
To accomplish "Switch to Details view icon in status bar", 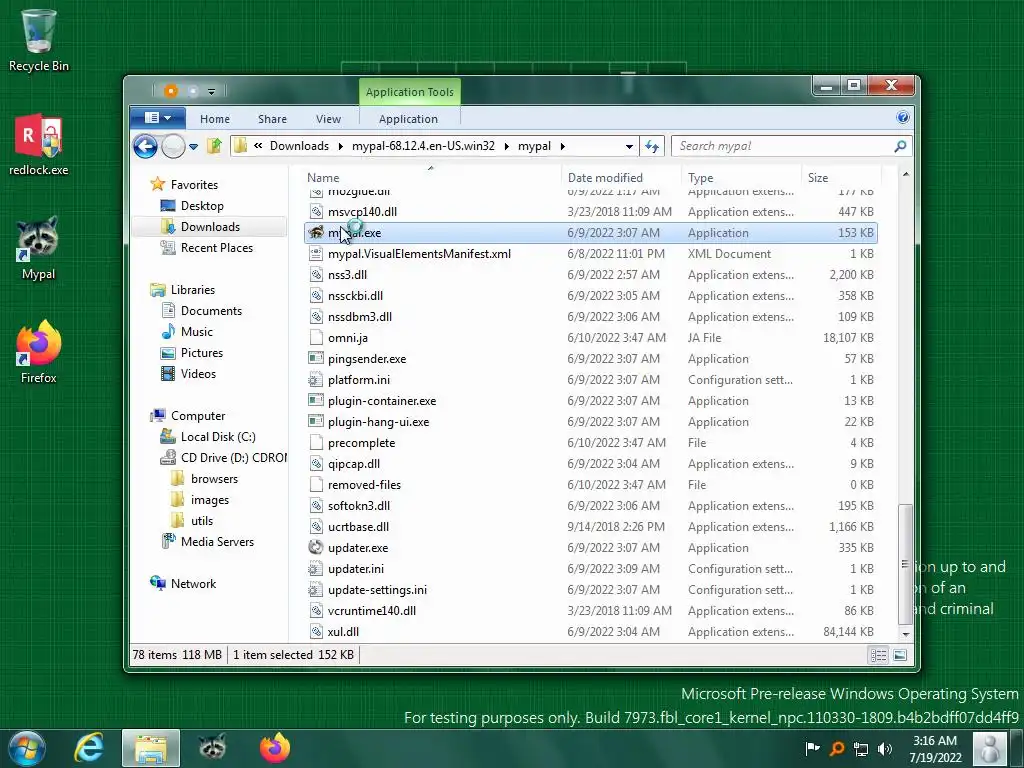I will click(x=879, y=655).
